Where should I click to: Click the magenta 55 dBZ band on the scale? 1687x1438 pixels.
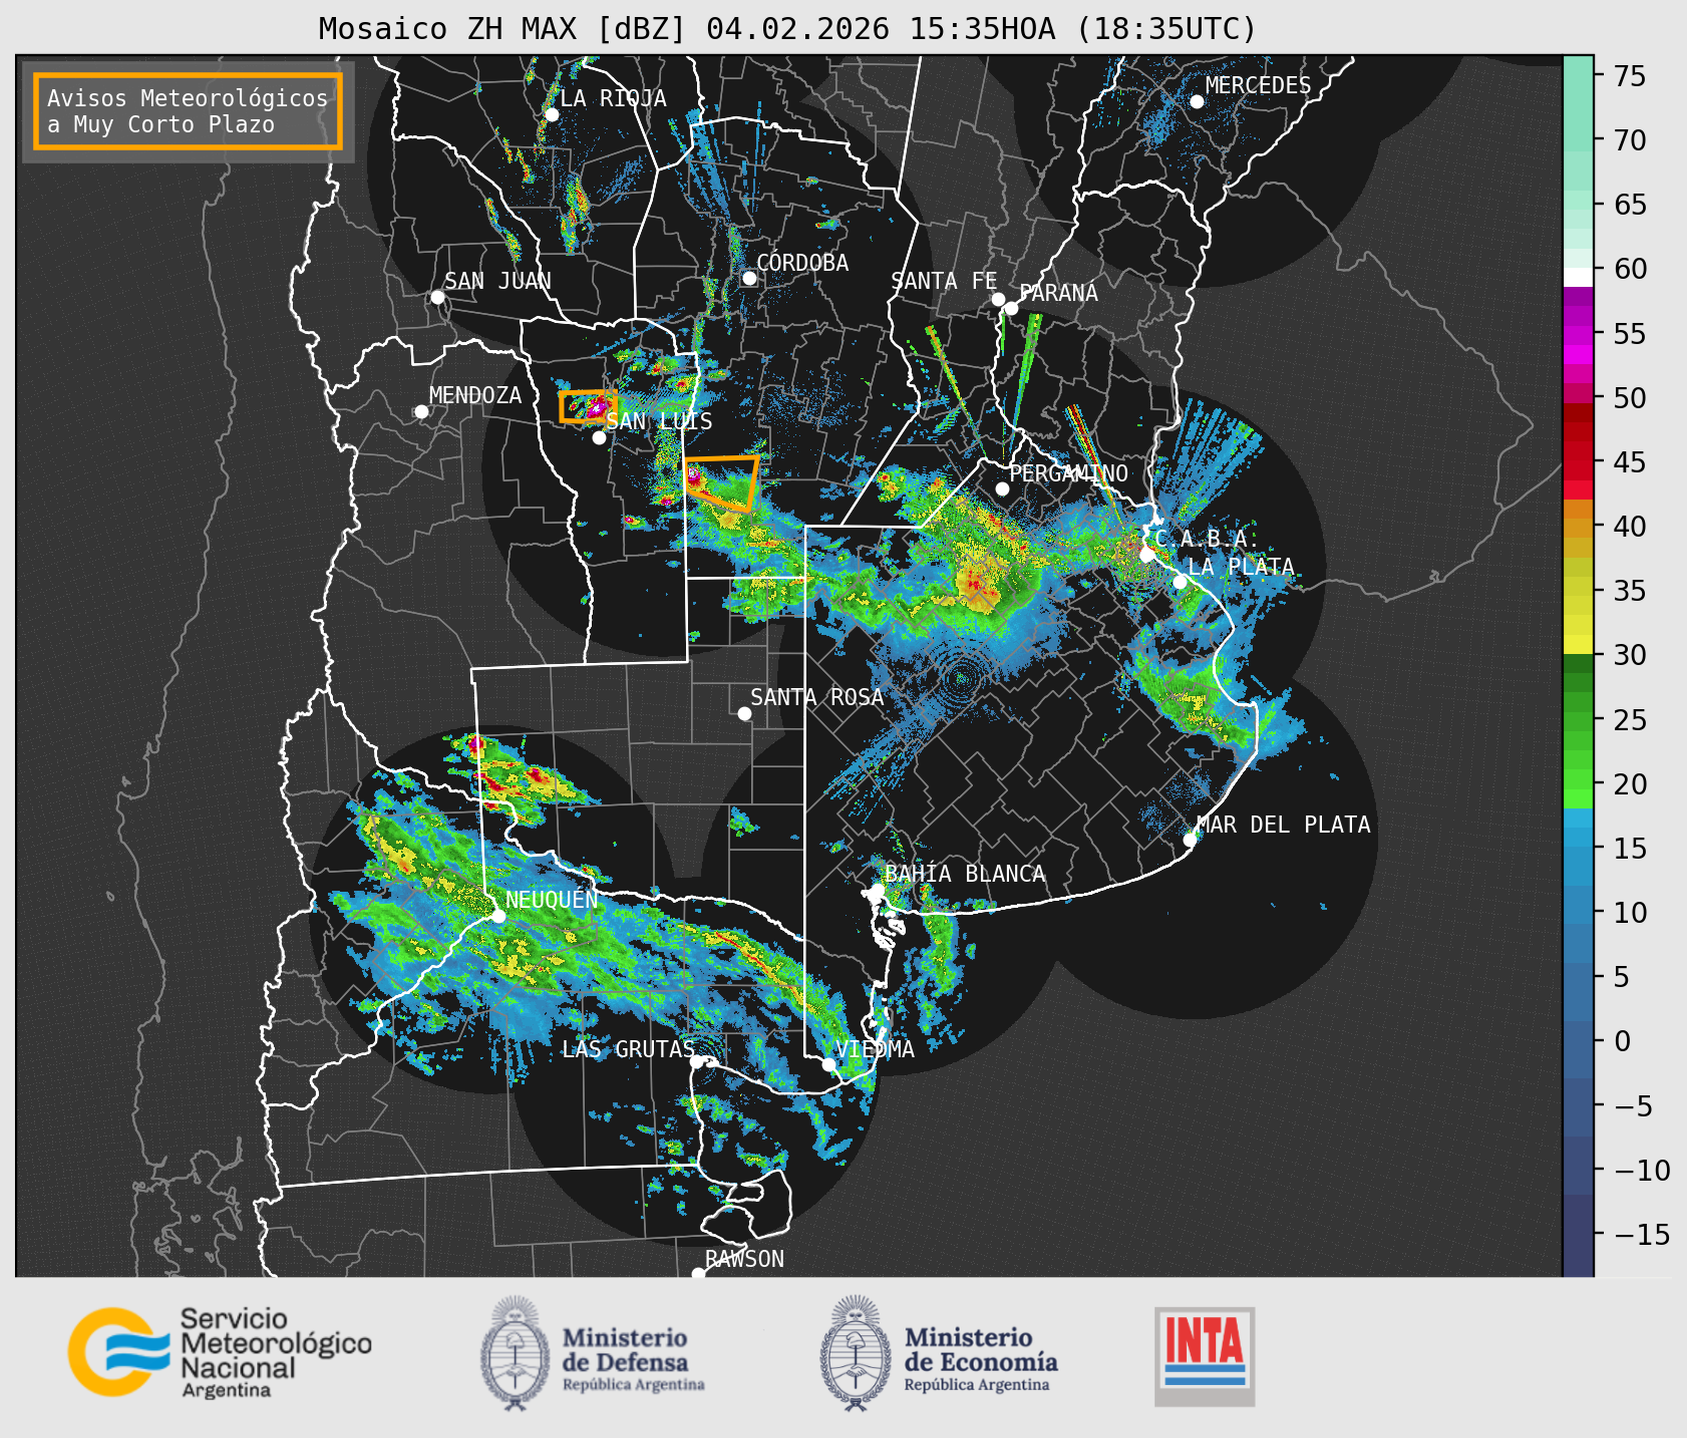pyautogui.click(x=1577, y=333)
